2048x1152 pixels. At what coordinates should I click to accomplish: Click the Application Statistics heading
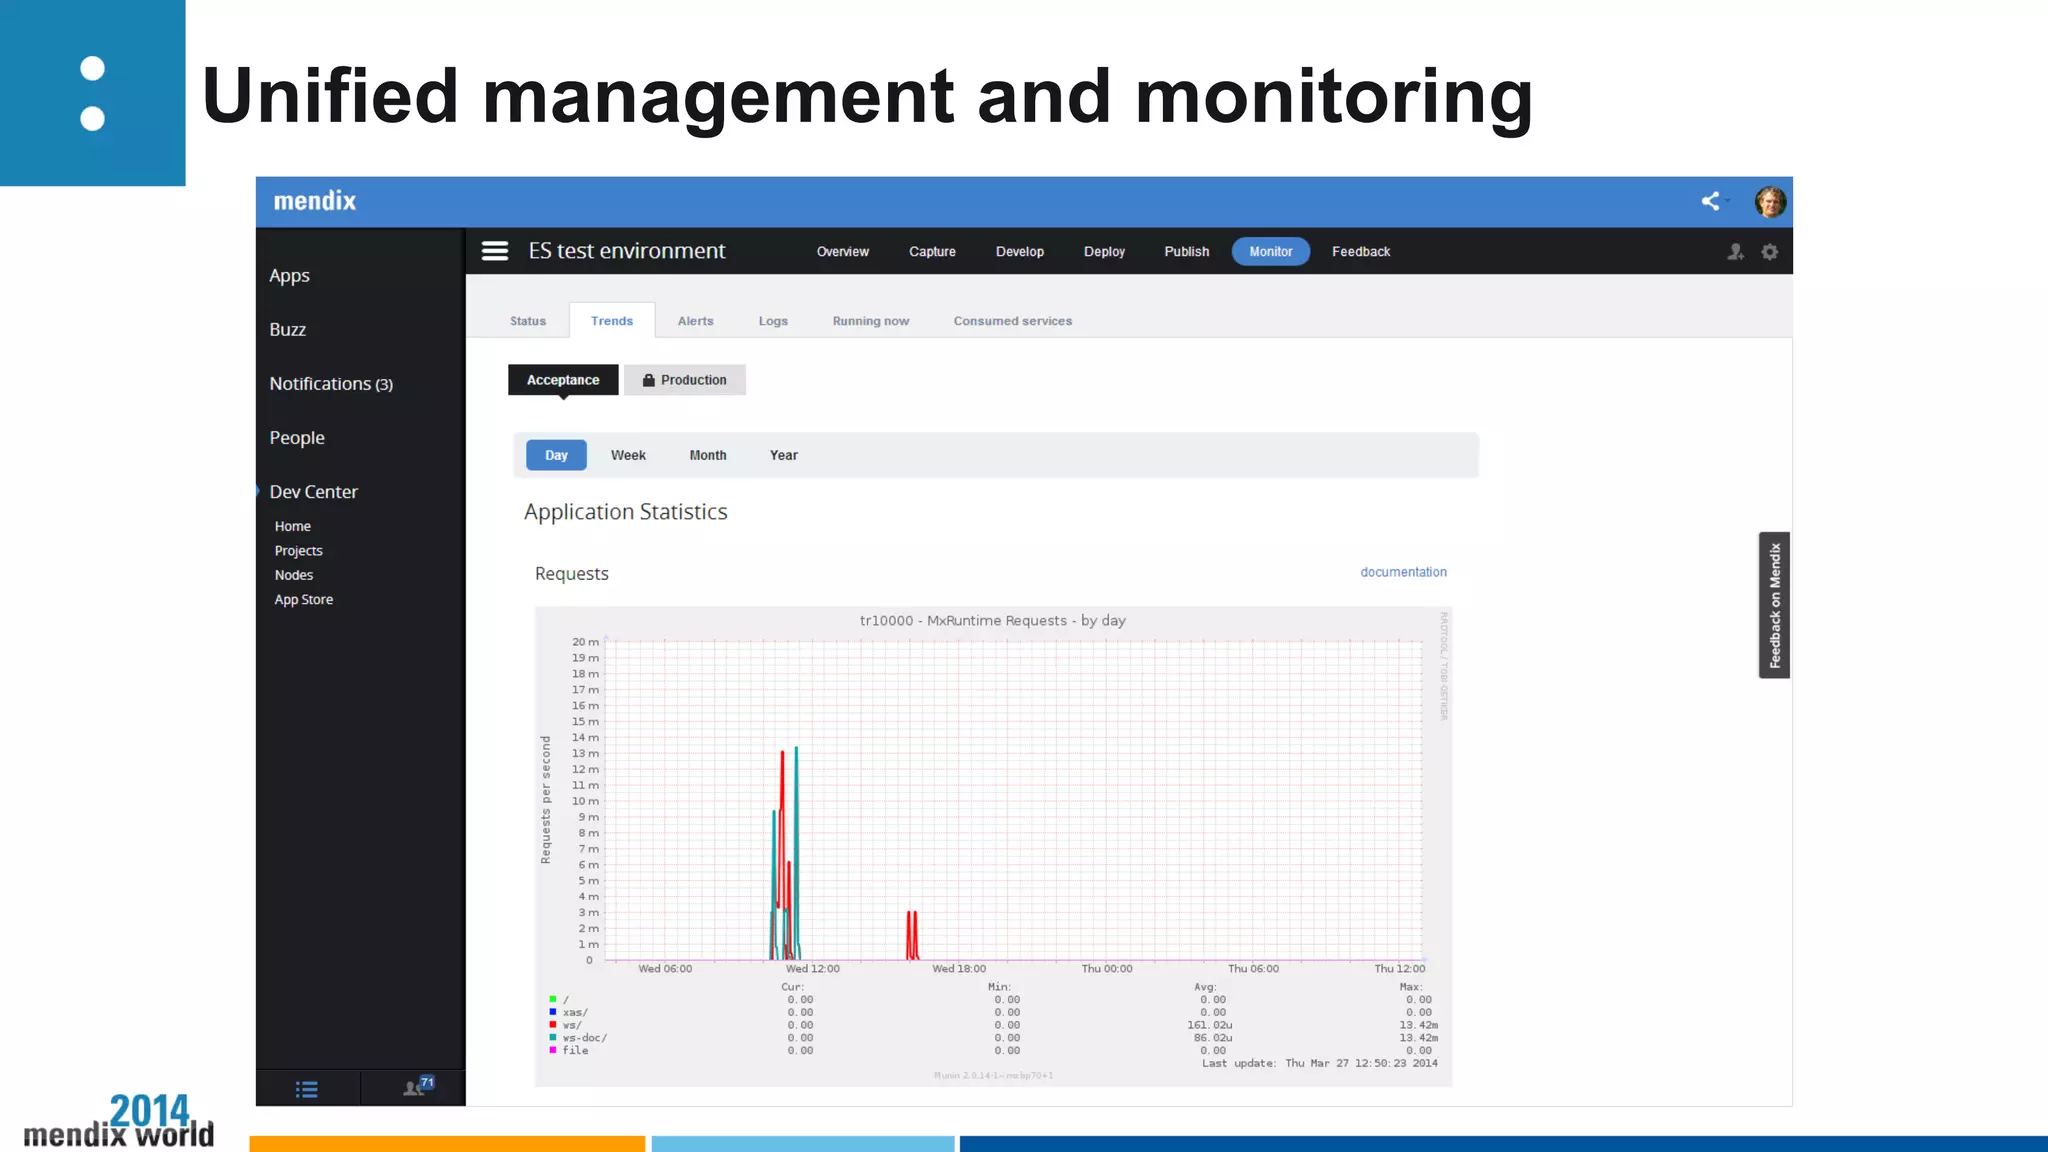(x=626, y=512)
